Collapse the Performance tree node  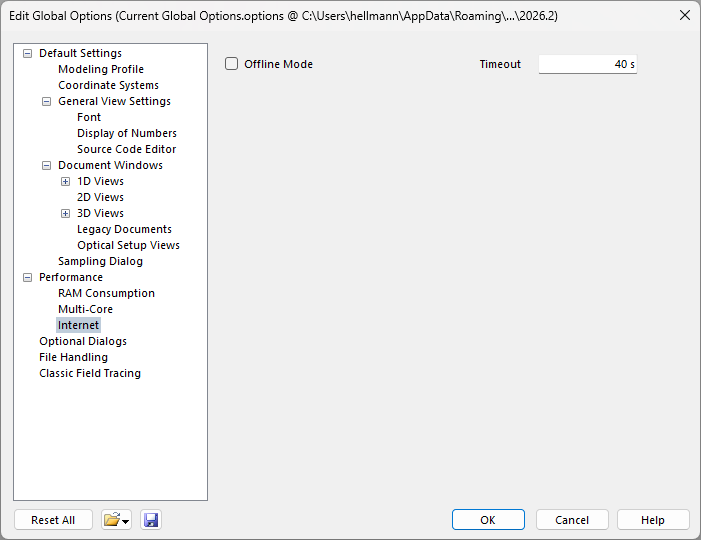click(28, 278)
